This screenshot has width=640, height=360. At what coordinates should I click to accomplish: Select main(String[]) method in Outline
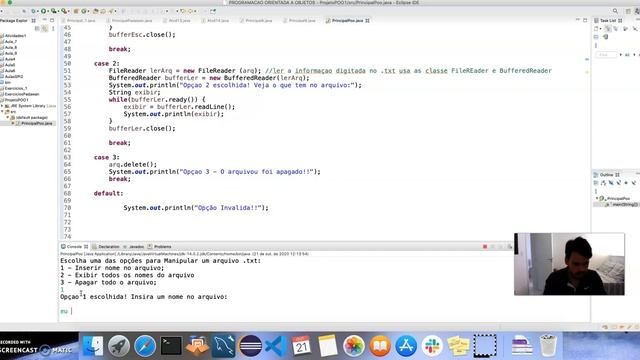click(x=624, y=204)
